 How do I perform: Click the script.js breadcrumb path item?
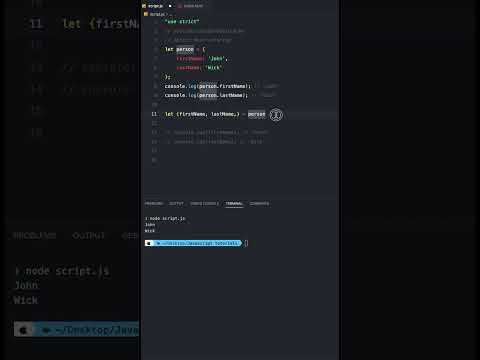(157, 14)
